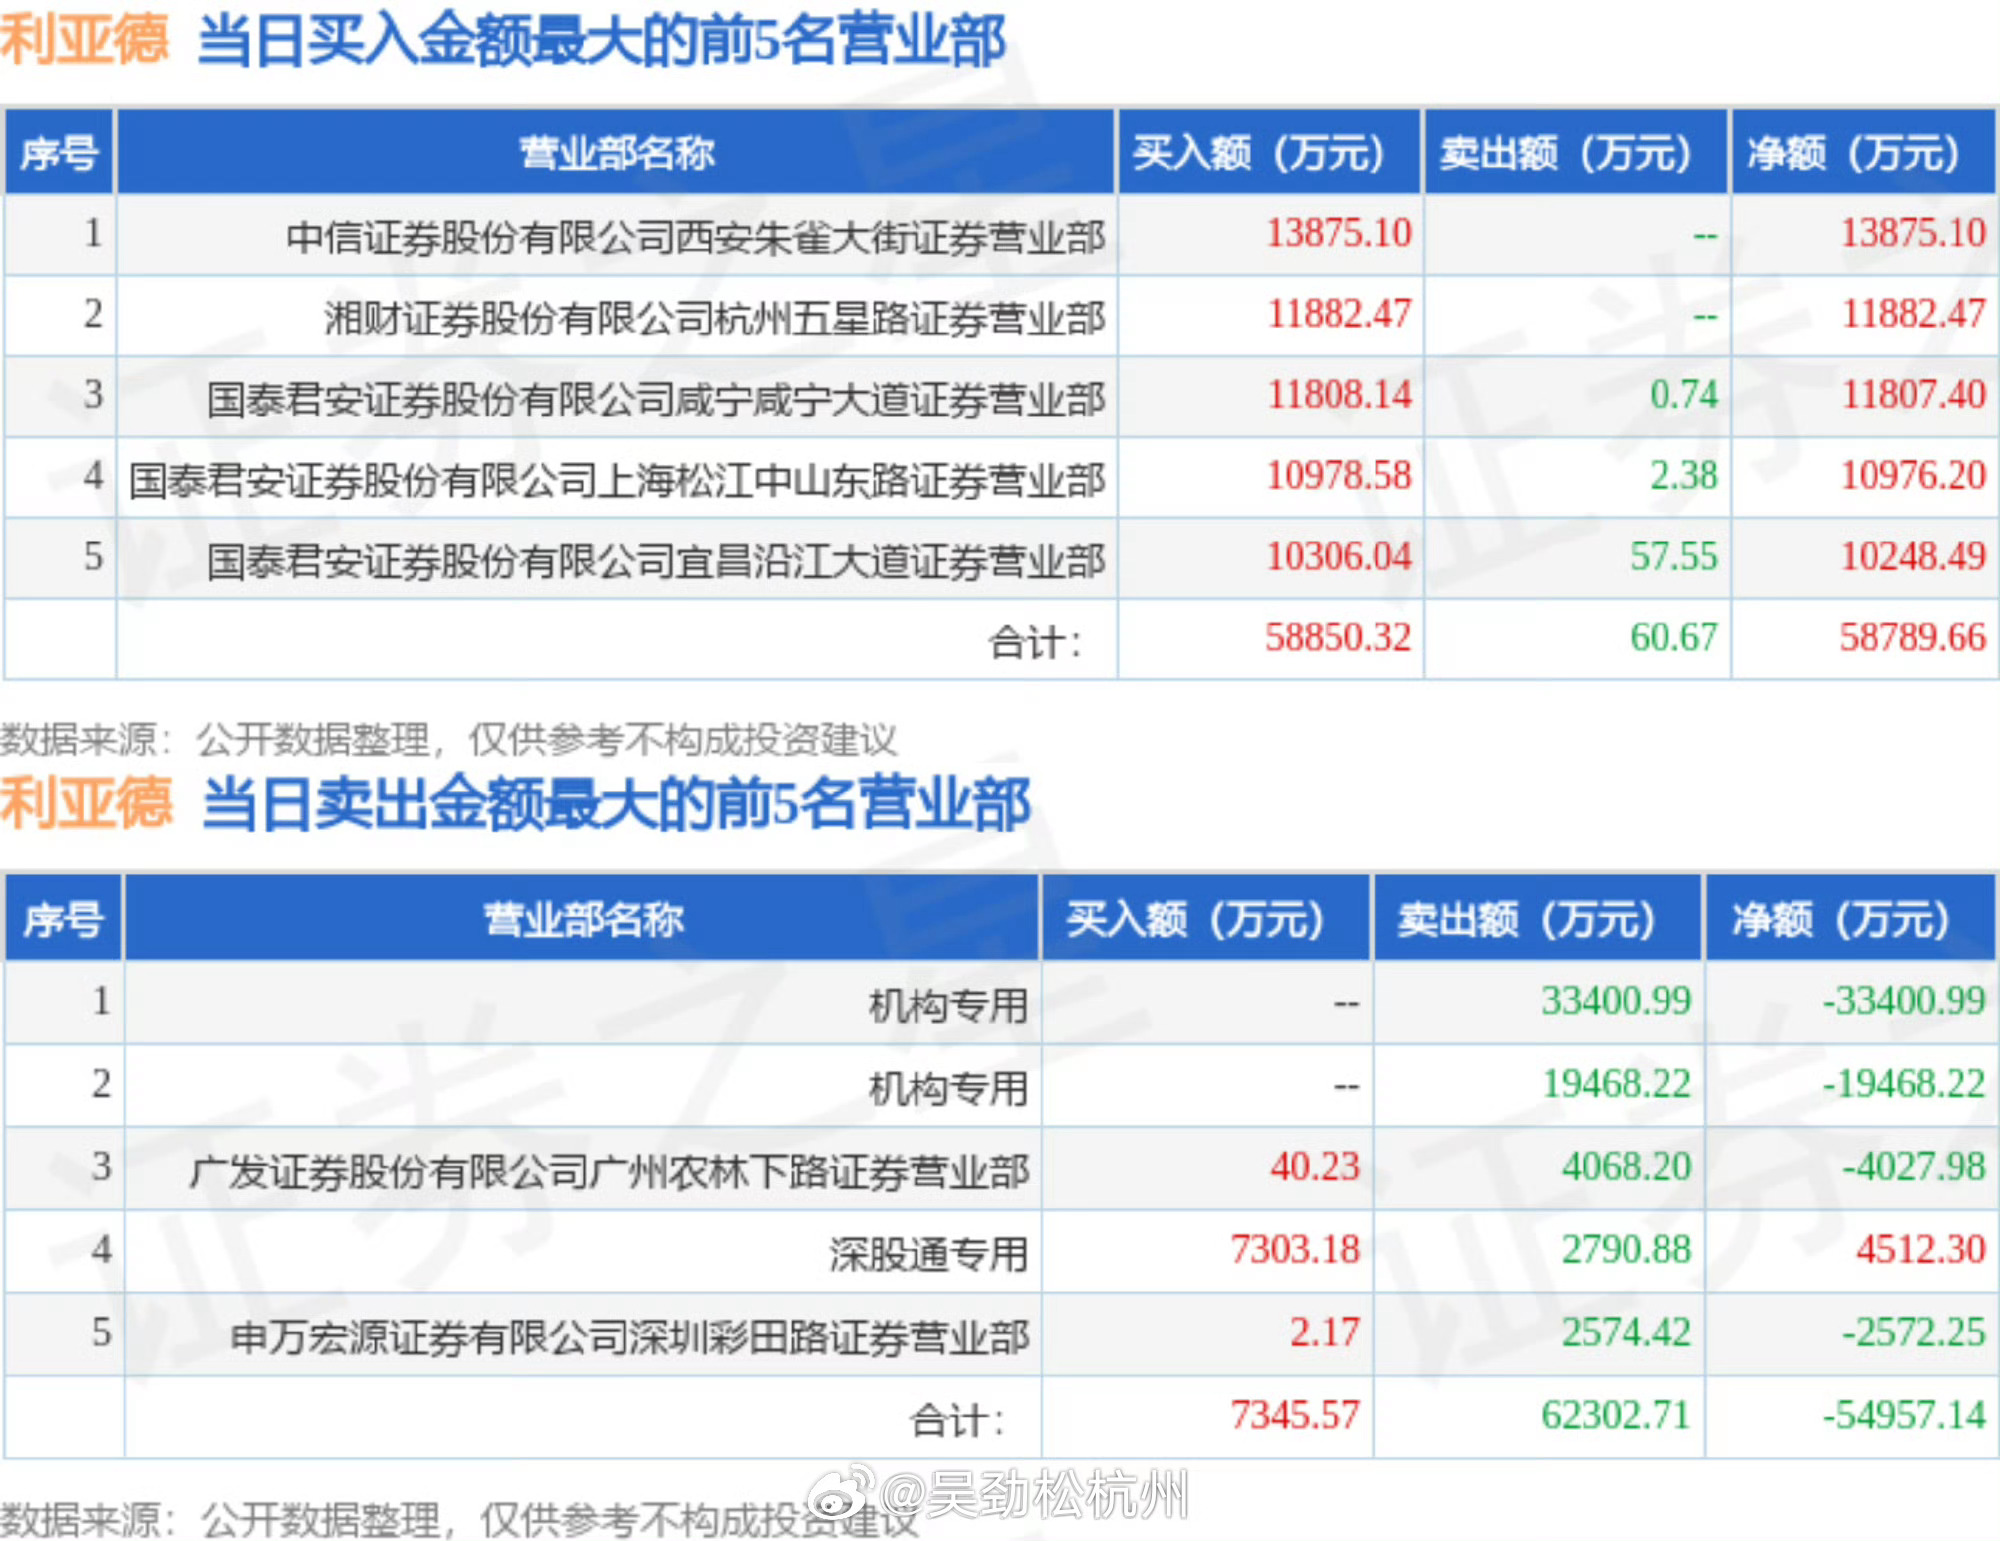Click 营业部名称 header in the 买入 table

[x=616, y=153]
